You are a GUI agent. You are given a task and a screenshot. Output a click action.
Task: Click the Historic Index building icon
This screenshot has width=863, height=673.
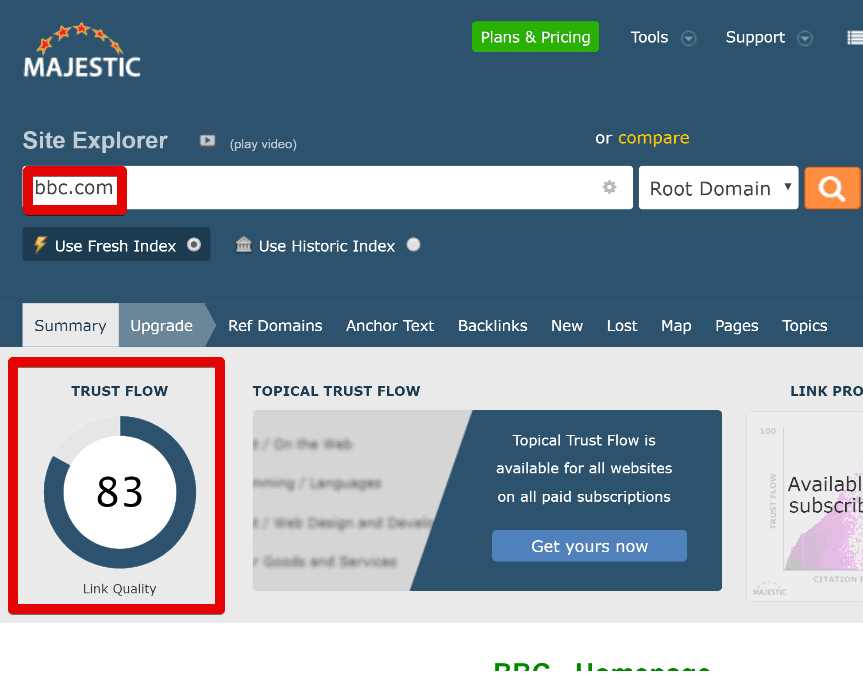[243, 245]
